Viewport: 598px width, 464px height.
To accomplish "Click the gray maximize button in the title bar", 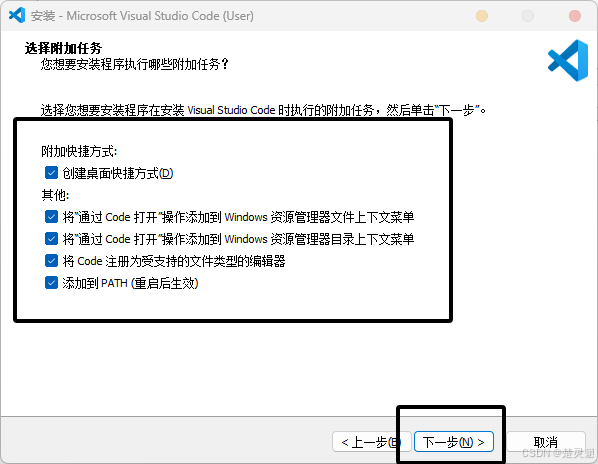I will 528,16.
